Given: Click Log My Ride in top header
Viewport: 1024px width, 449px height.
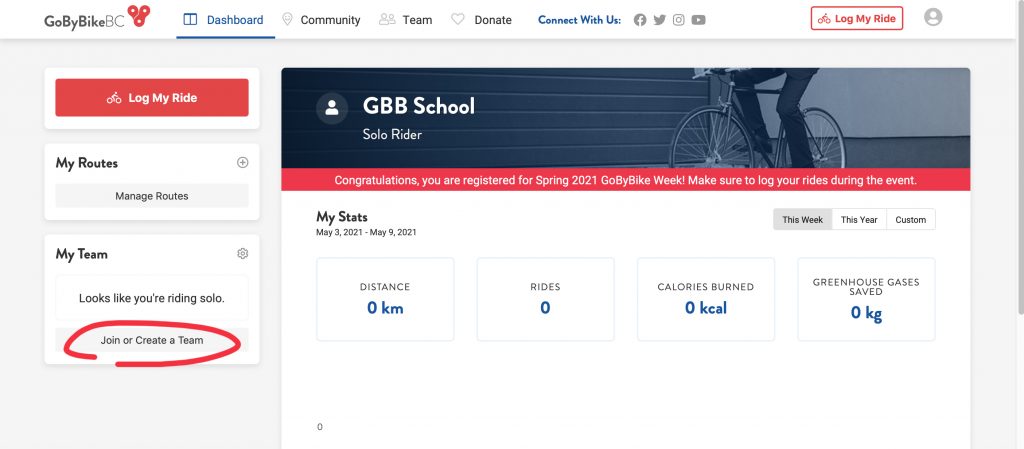Looking at the screenshot, I should click(x=857, y=18).
